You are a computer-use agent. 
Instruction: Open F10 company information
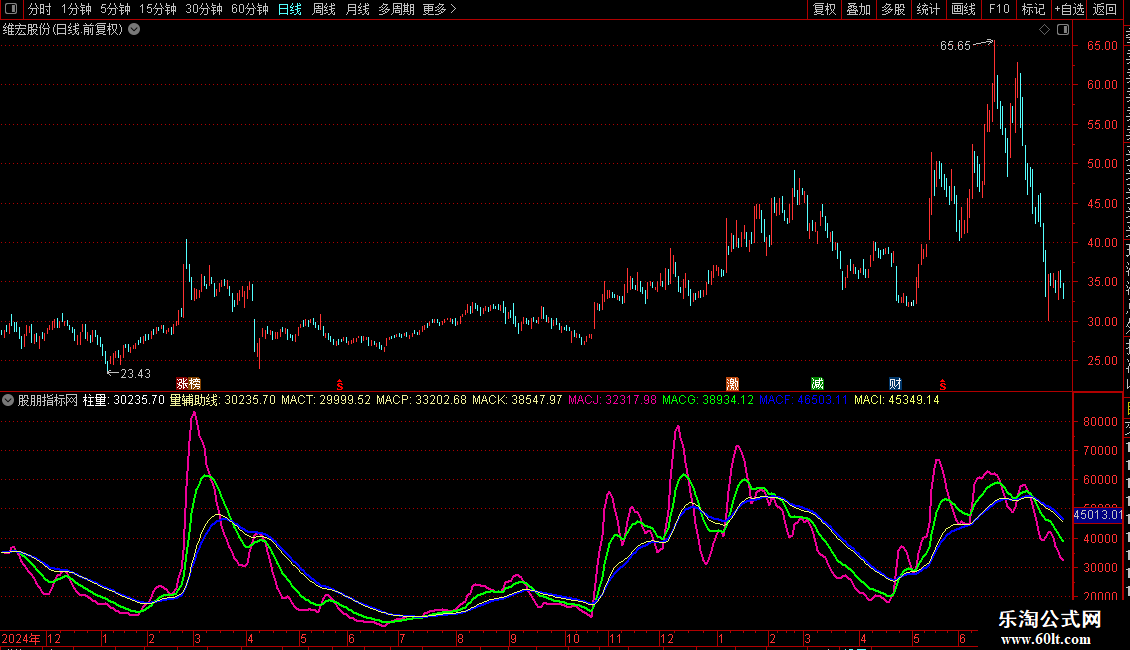coord(999,9)
